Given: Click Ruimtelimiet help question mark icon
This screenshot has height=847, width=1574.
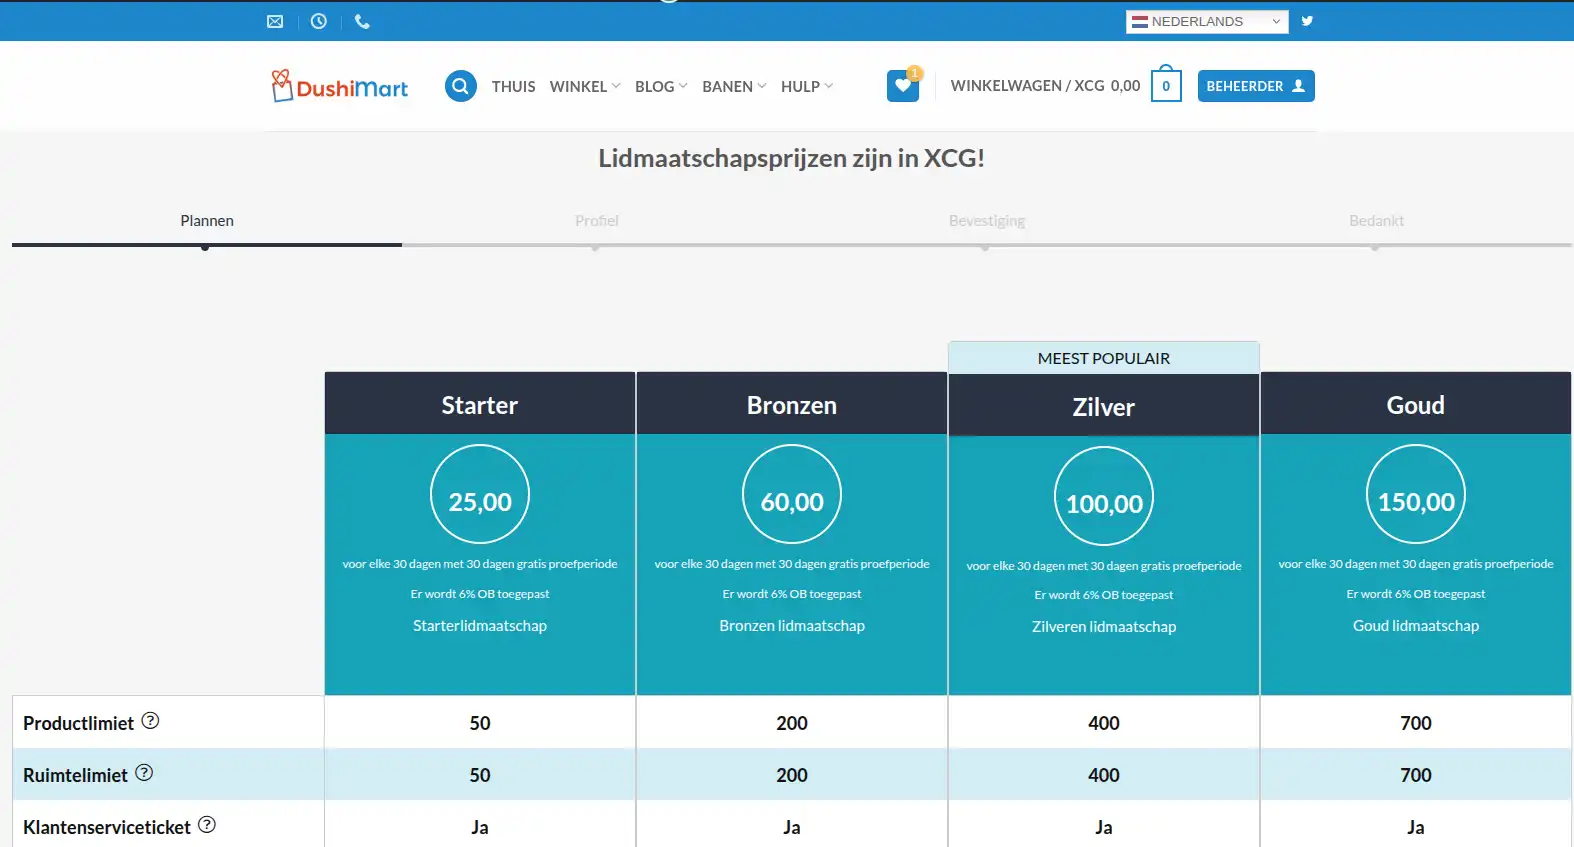Looking at the screenshot, I should pos(144,773).
